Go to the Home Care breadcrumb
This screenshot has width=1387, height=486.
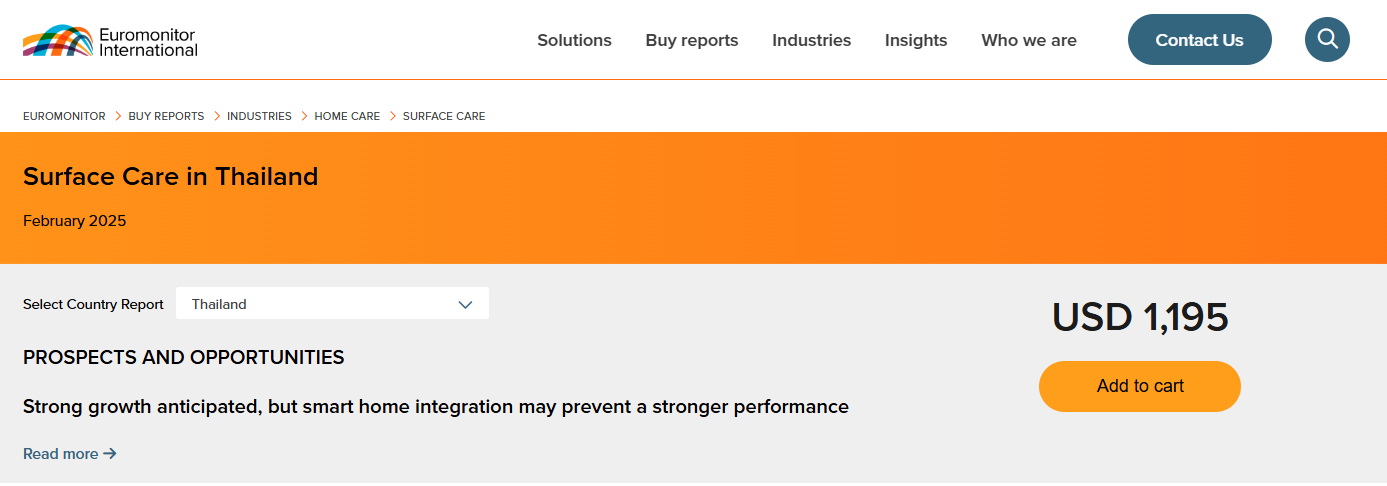pyautogui.click(x=347, y=116)
